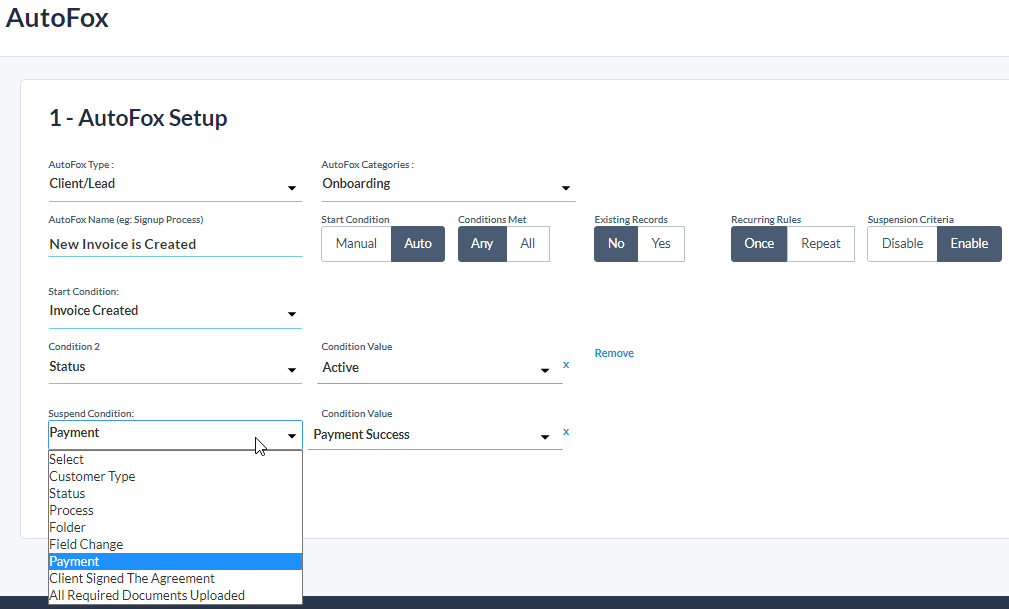The image size is (1009, 609).
Task: Disable the Suspension Criteria
Action: [x=902, y=244]
